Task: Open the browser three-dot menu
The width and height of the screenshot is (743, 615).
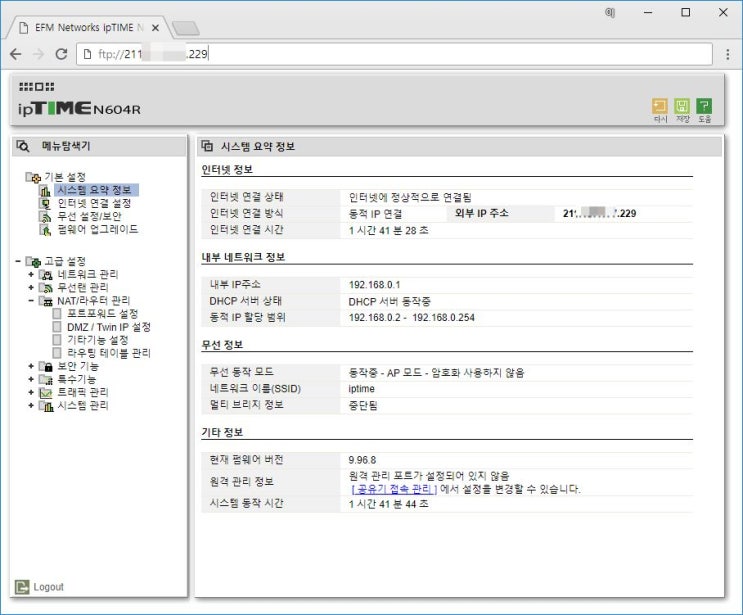Action: point(728,54)
